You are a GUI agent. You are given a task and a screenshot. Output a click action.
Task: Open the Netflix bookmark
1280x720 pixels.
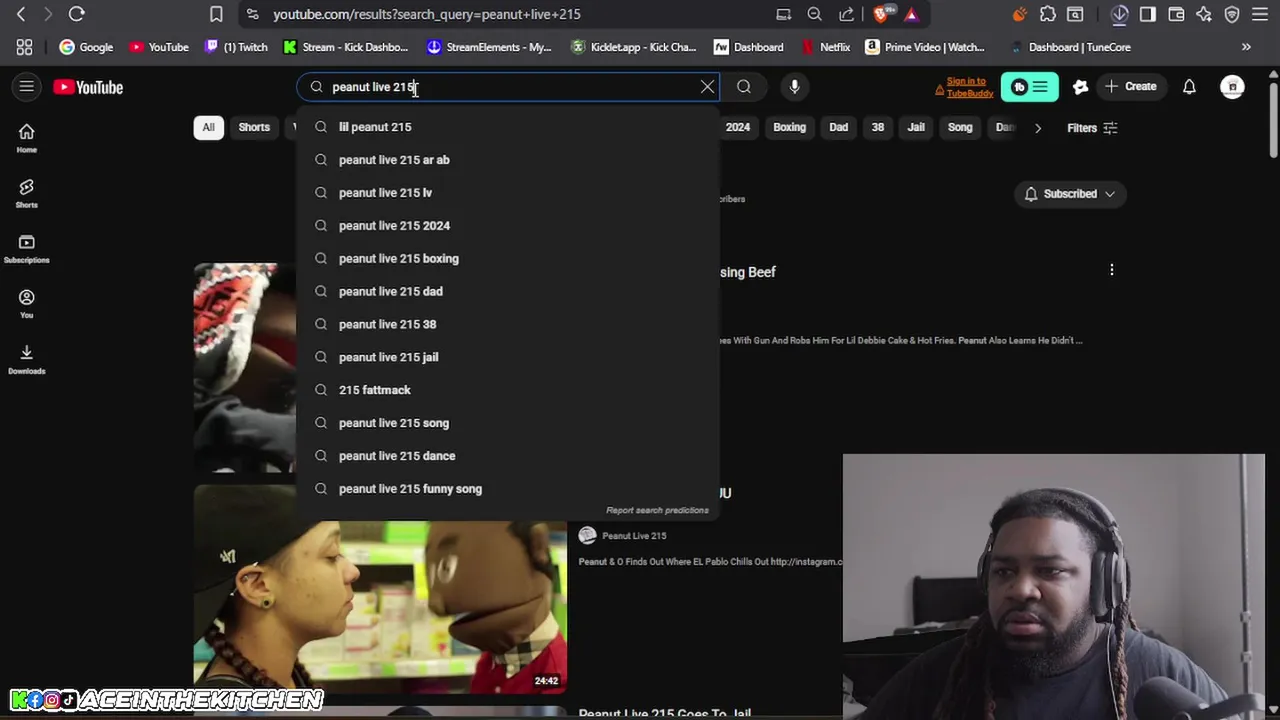click(826, 47)
